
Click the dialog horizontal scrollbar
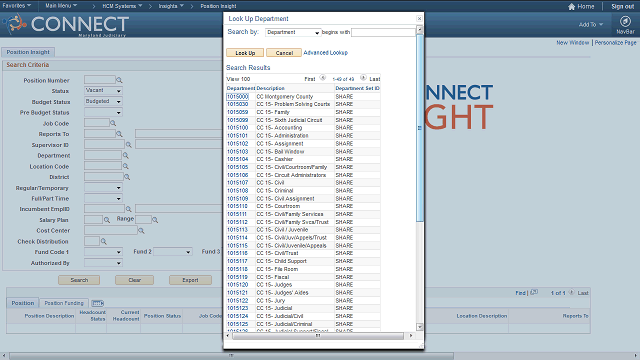coord(318,336)
